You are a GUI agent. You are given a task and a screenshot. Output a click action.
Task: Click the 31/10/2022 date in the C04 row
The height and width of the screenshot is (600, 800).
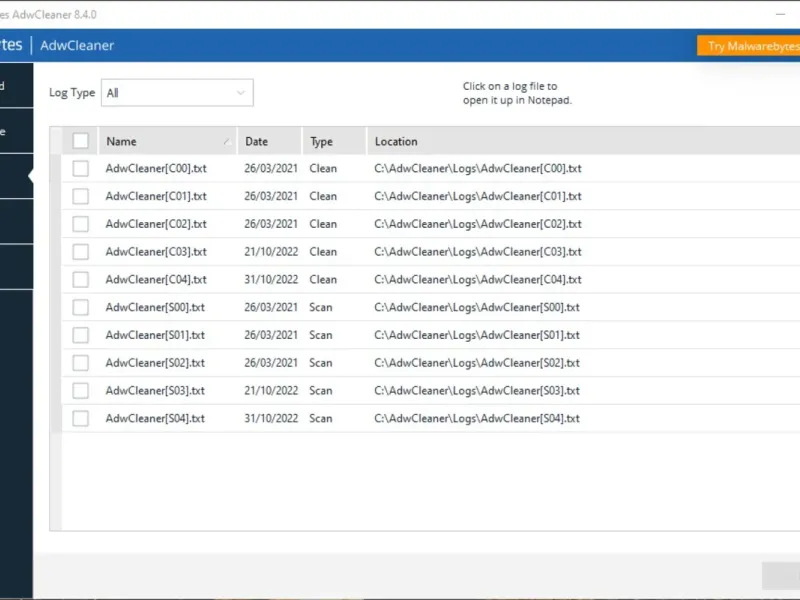pos(271,280)
